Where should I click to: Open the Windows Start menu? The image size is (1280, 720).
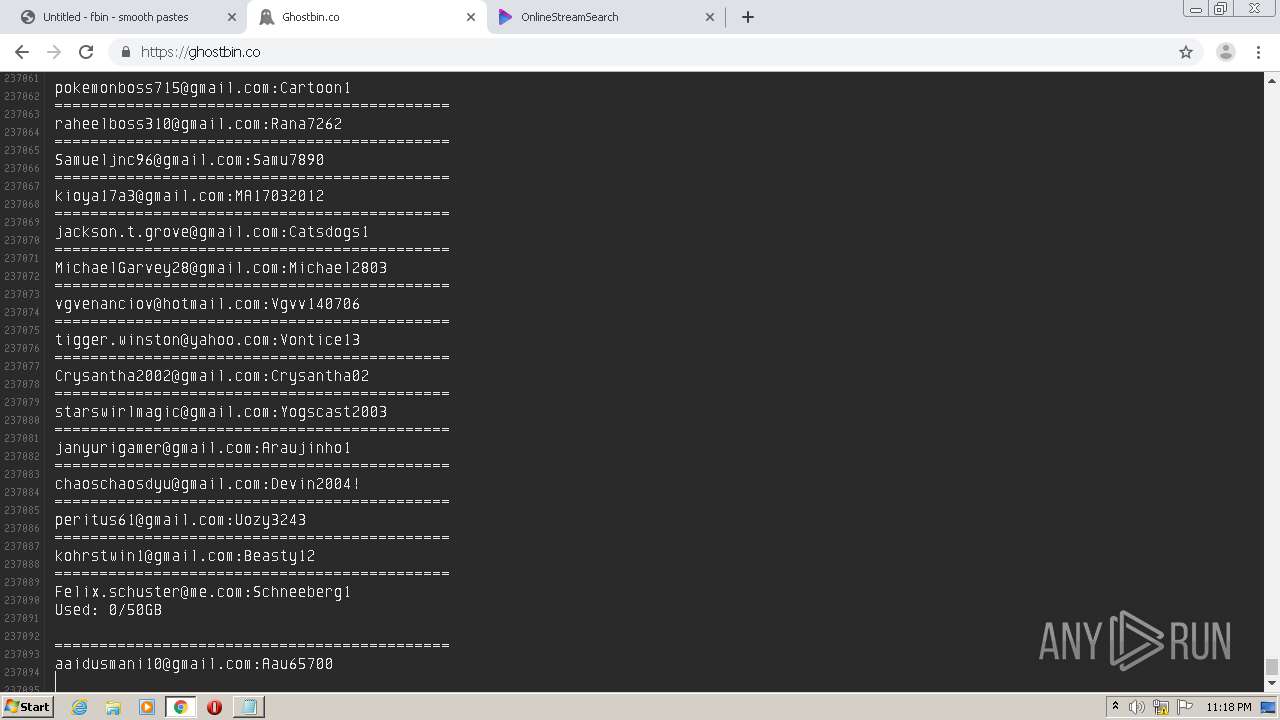tap(27, 706)
